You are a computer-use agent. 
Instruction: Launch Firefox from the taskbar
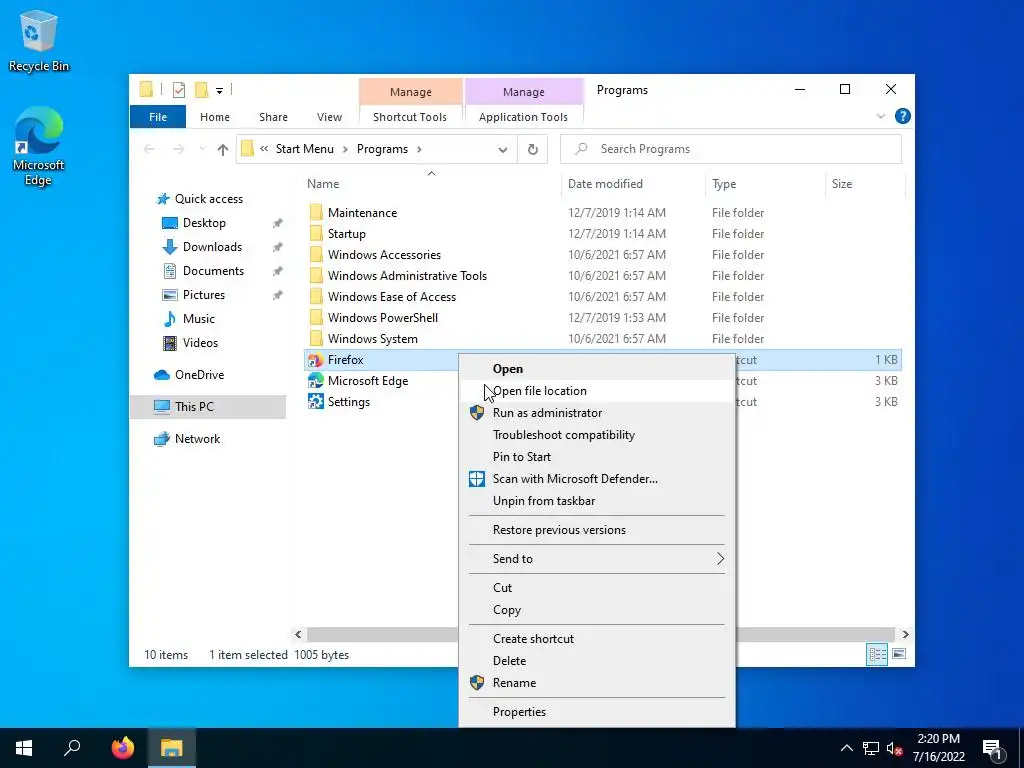[x=122, y=748]
